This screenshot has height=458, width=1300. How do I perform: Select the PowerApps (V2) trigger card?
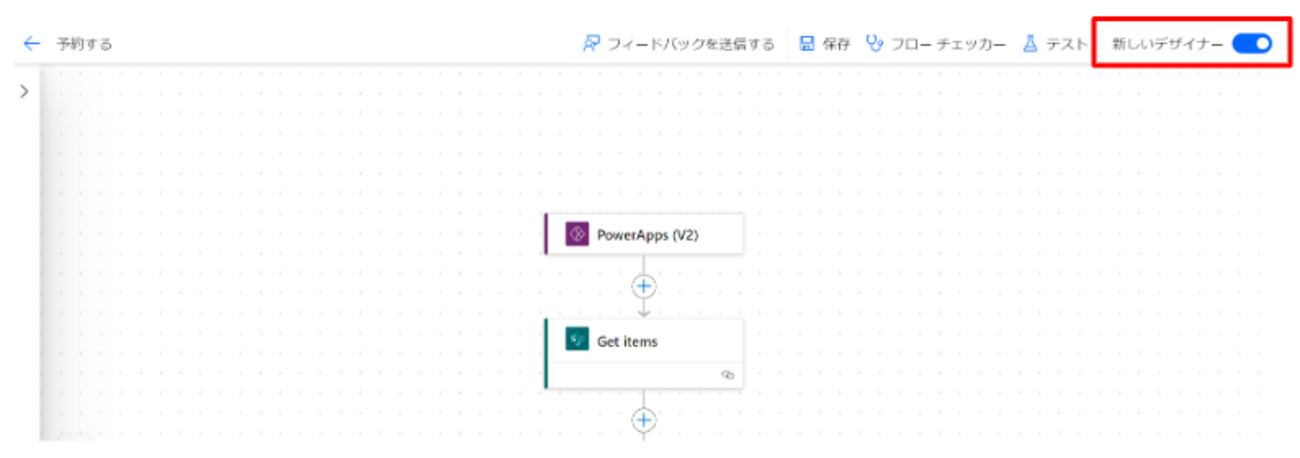[660, 235]
